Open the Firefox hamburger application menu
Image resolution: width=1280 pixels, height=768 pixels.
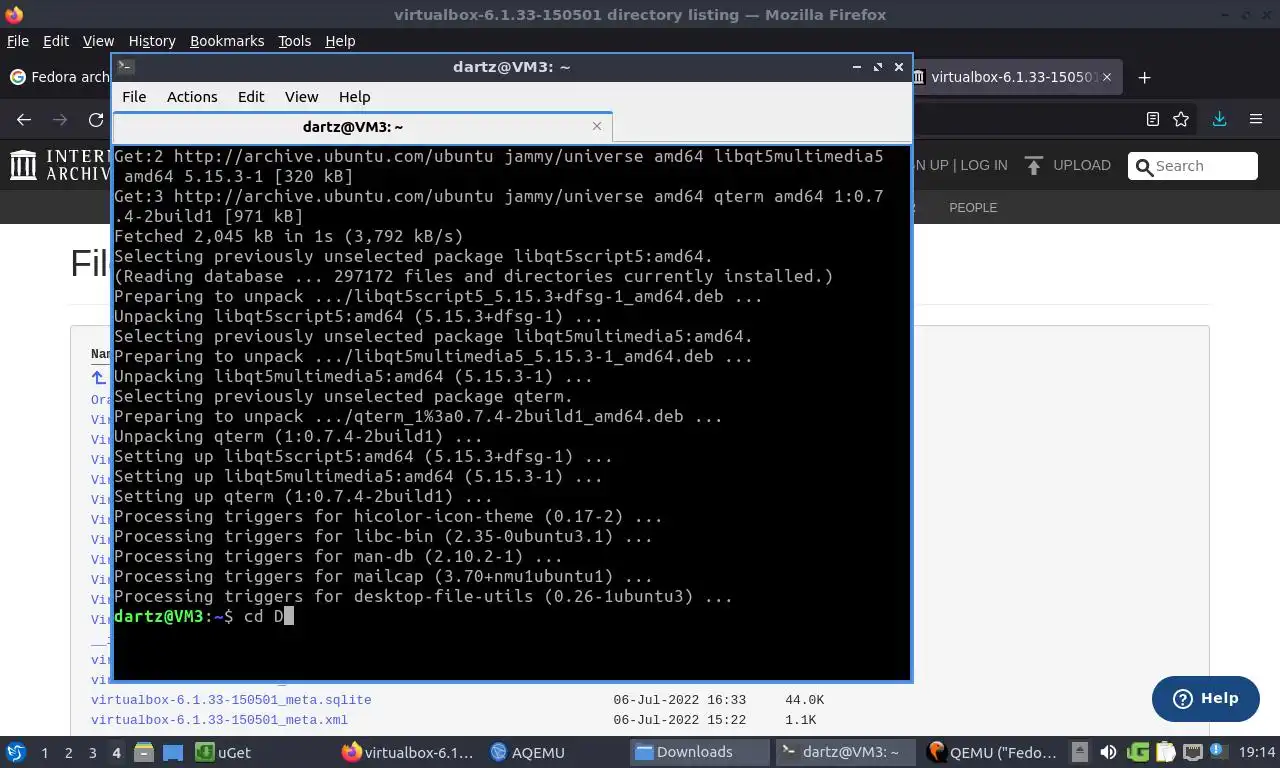[1256, 119]
